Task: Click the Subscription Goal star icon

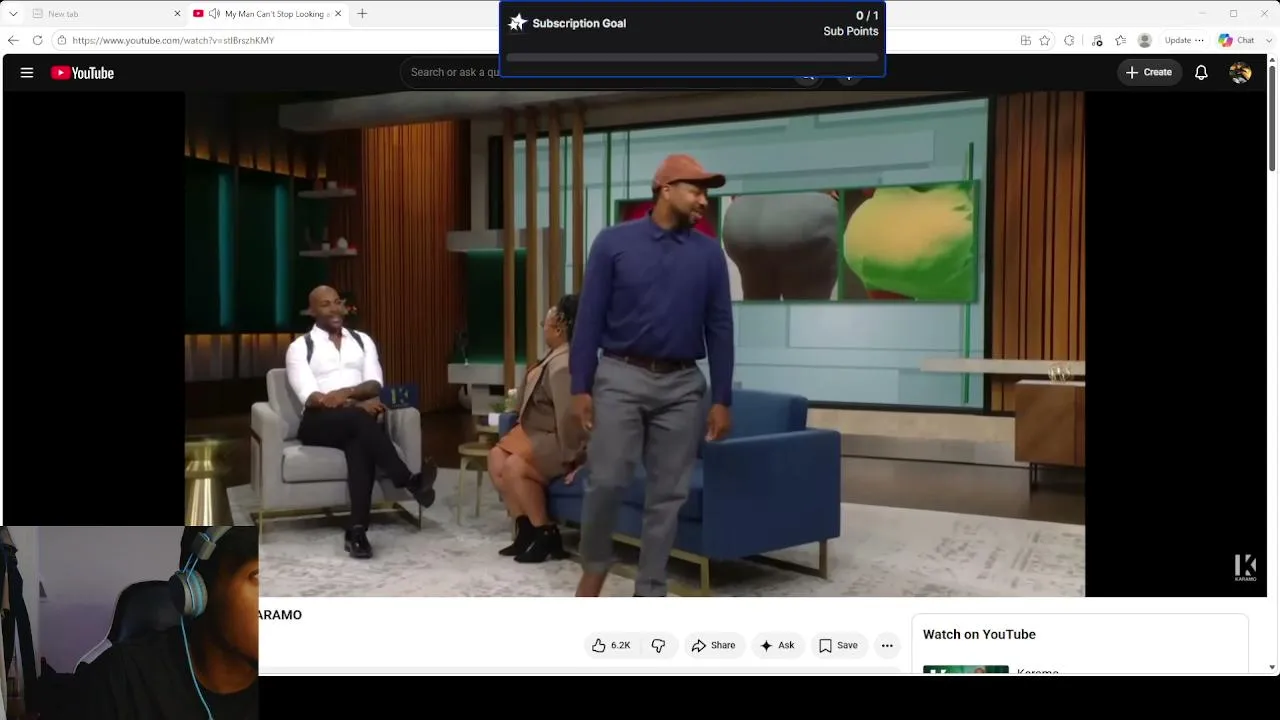Action: coord(517,23)
